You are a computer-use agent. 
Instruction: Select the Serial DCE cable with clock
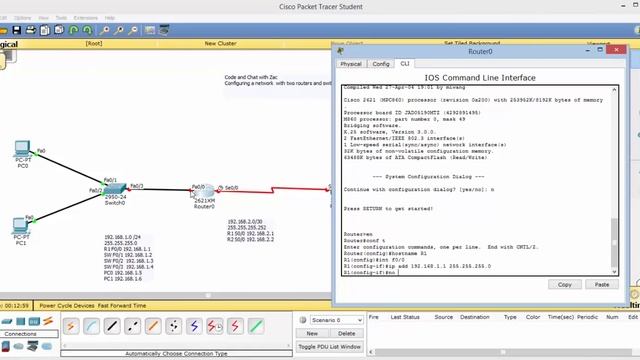215,326
